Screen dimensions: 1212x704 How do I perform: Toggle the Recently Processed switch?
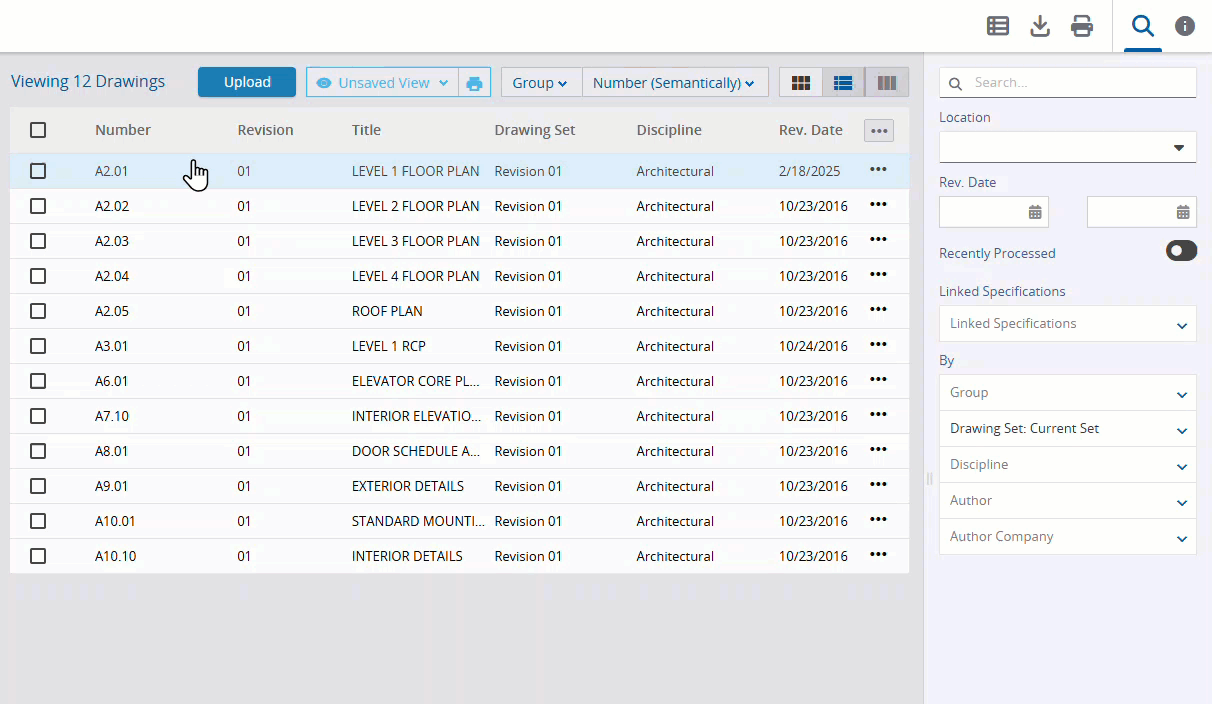1181,251
